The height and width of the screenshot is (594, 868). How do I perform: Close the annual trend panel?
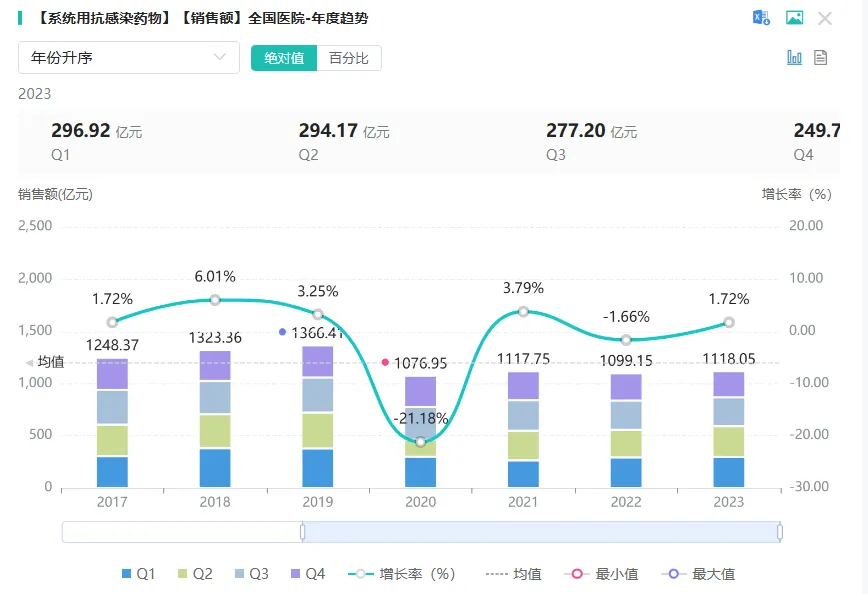[x=825, y=18]
